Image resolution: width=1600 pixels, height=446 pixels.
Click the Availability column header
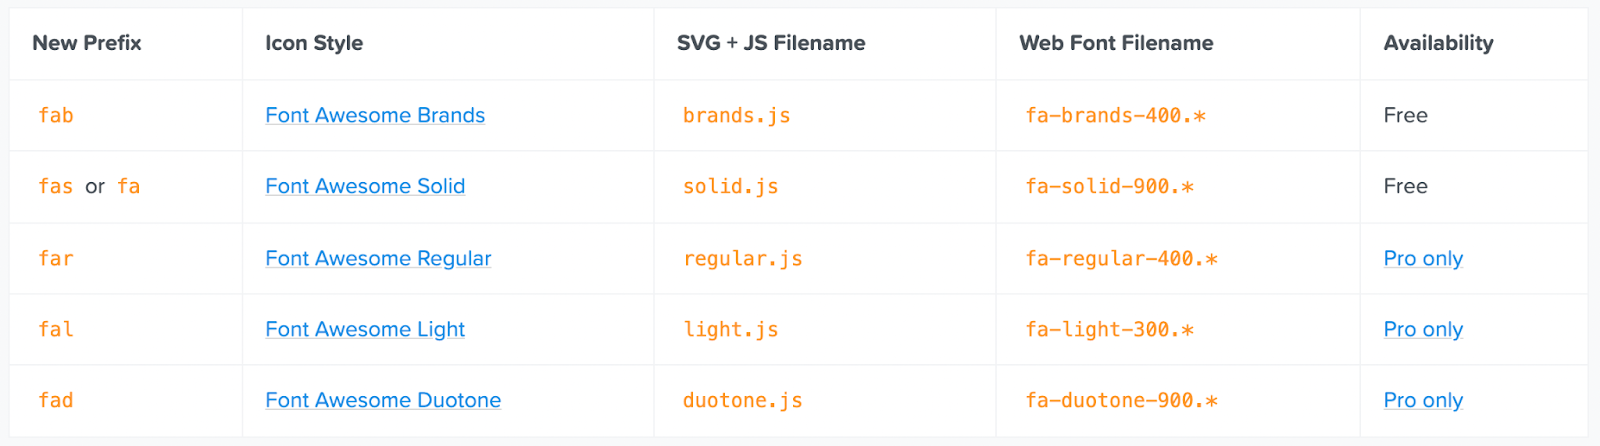click(x=1438, y=43)
